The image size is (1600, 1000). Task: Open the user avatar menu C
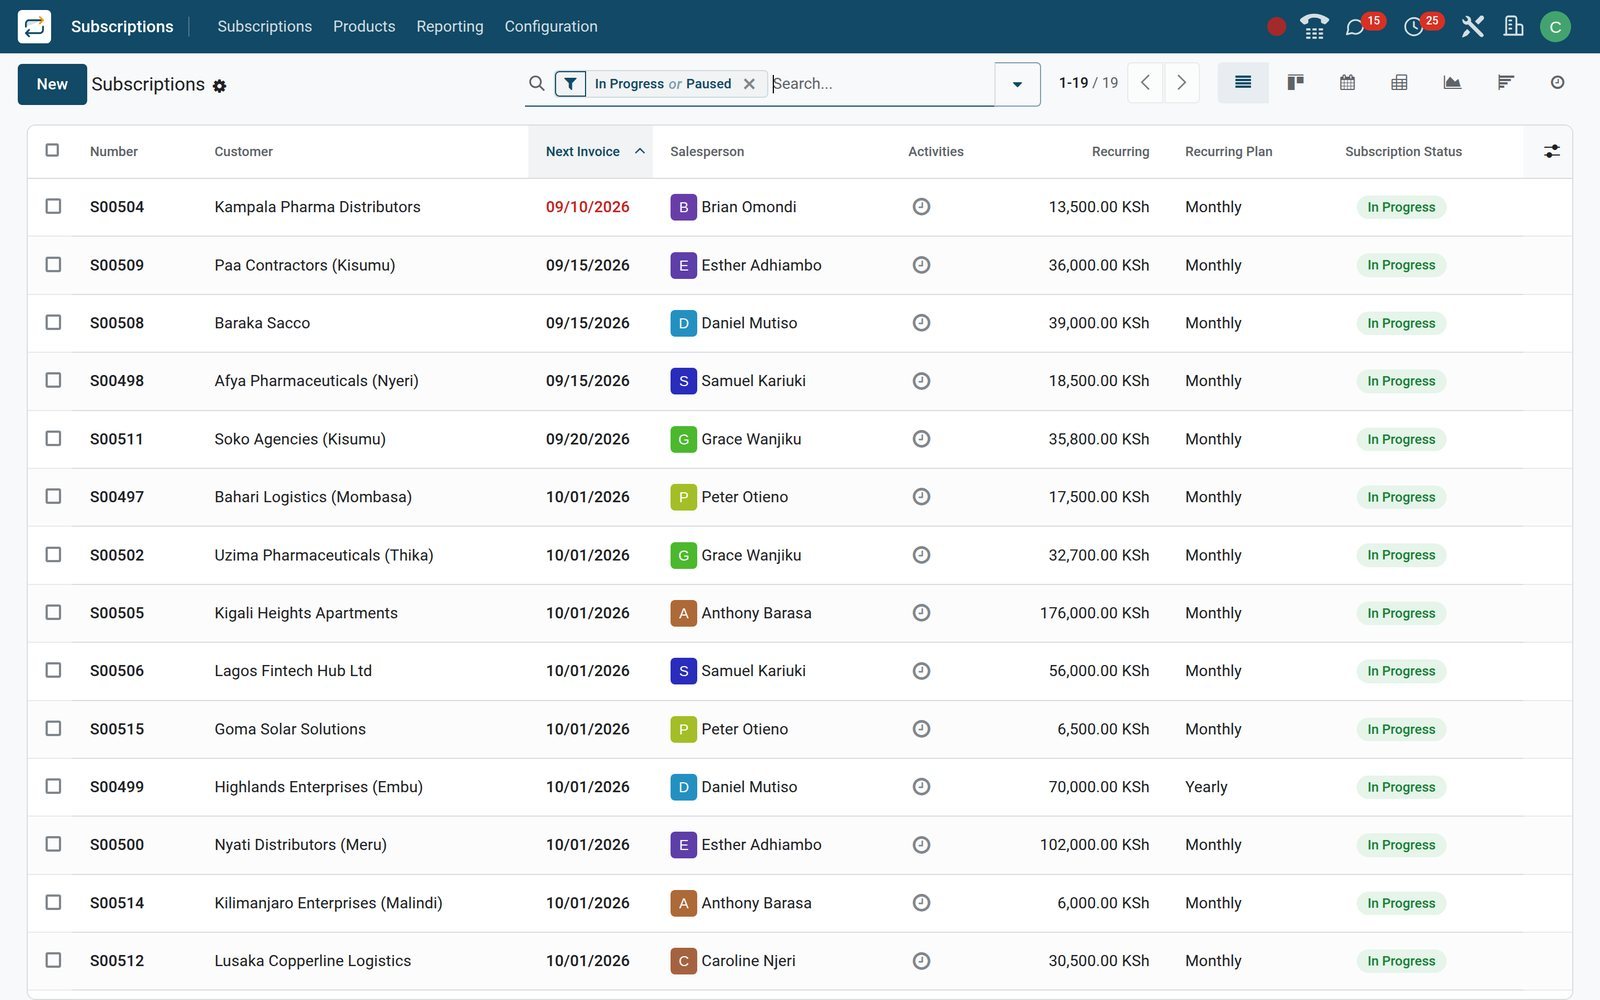pos(1555,27)
